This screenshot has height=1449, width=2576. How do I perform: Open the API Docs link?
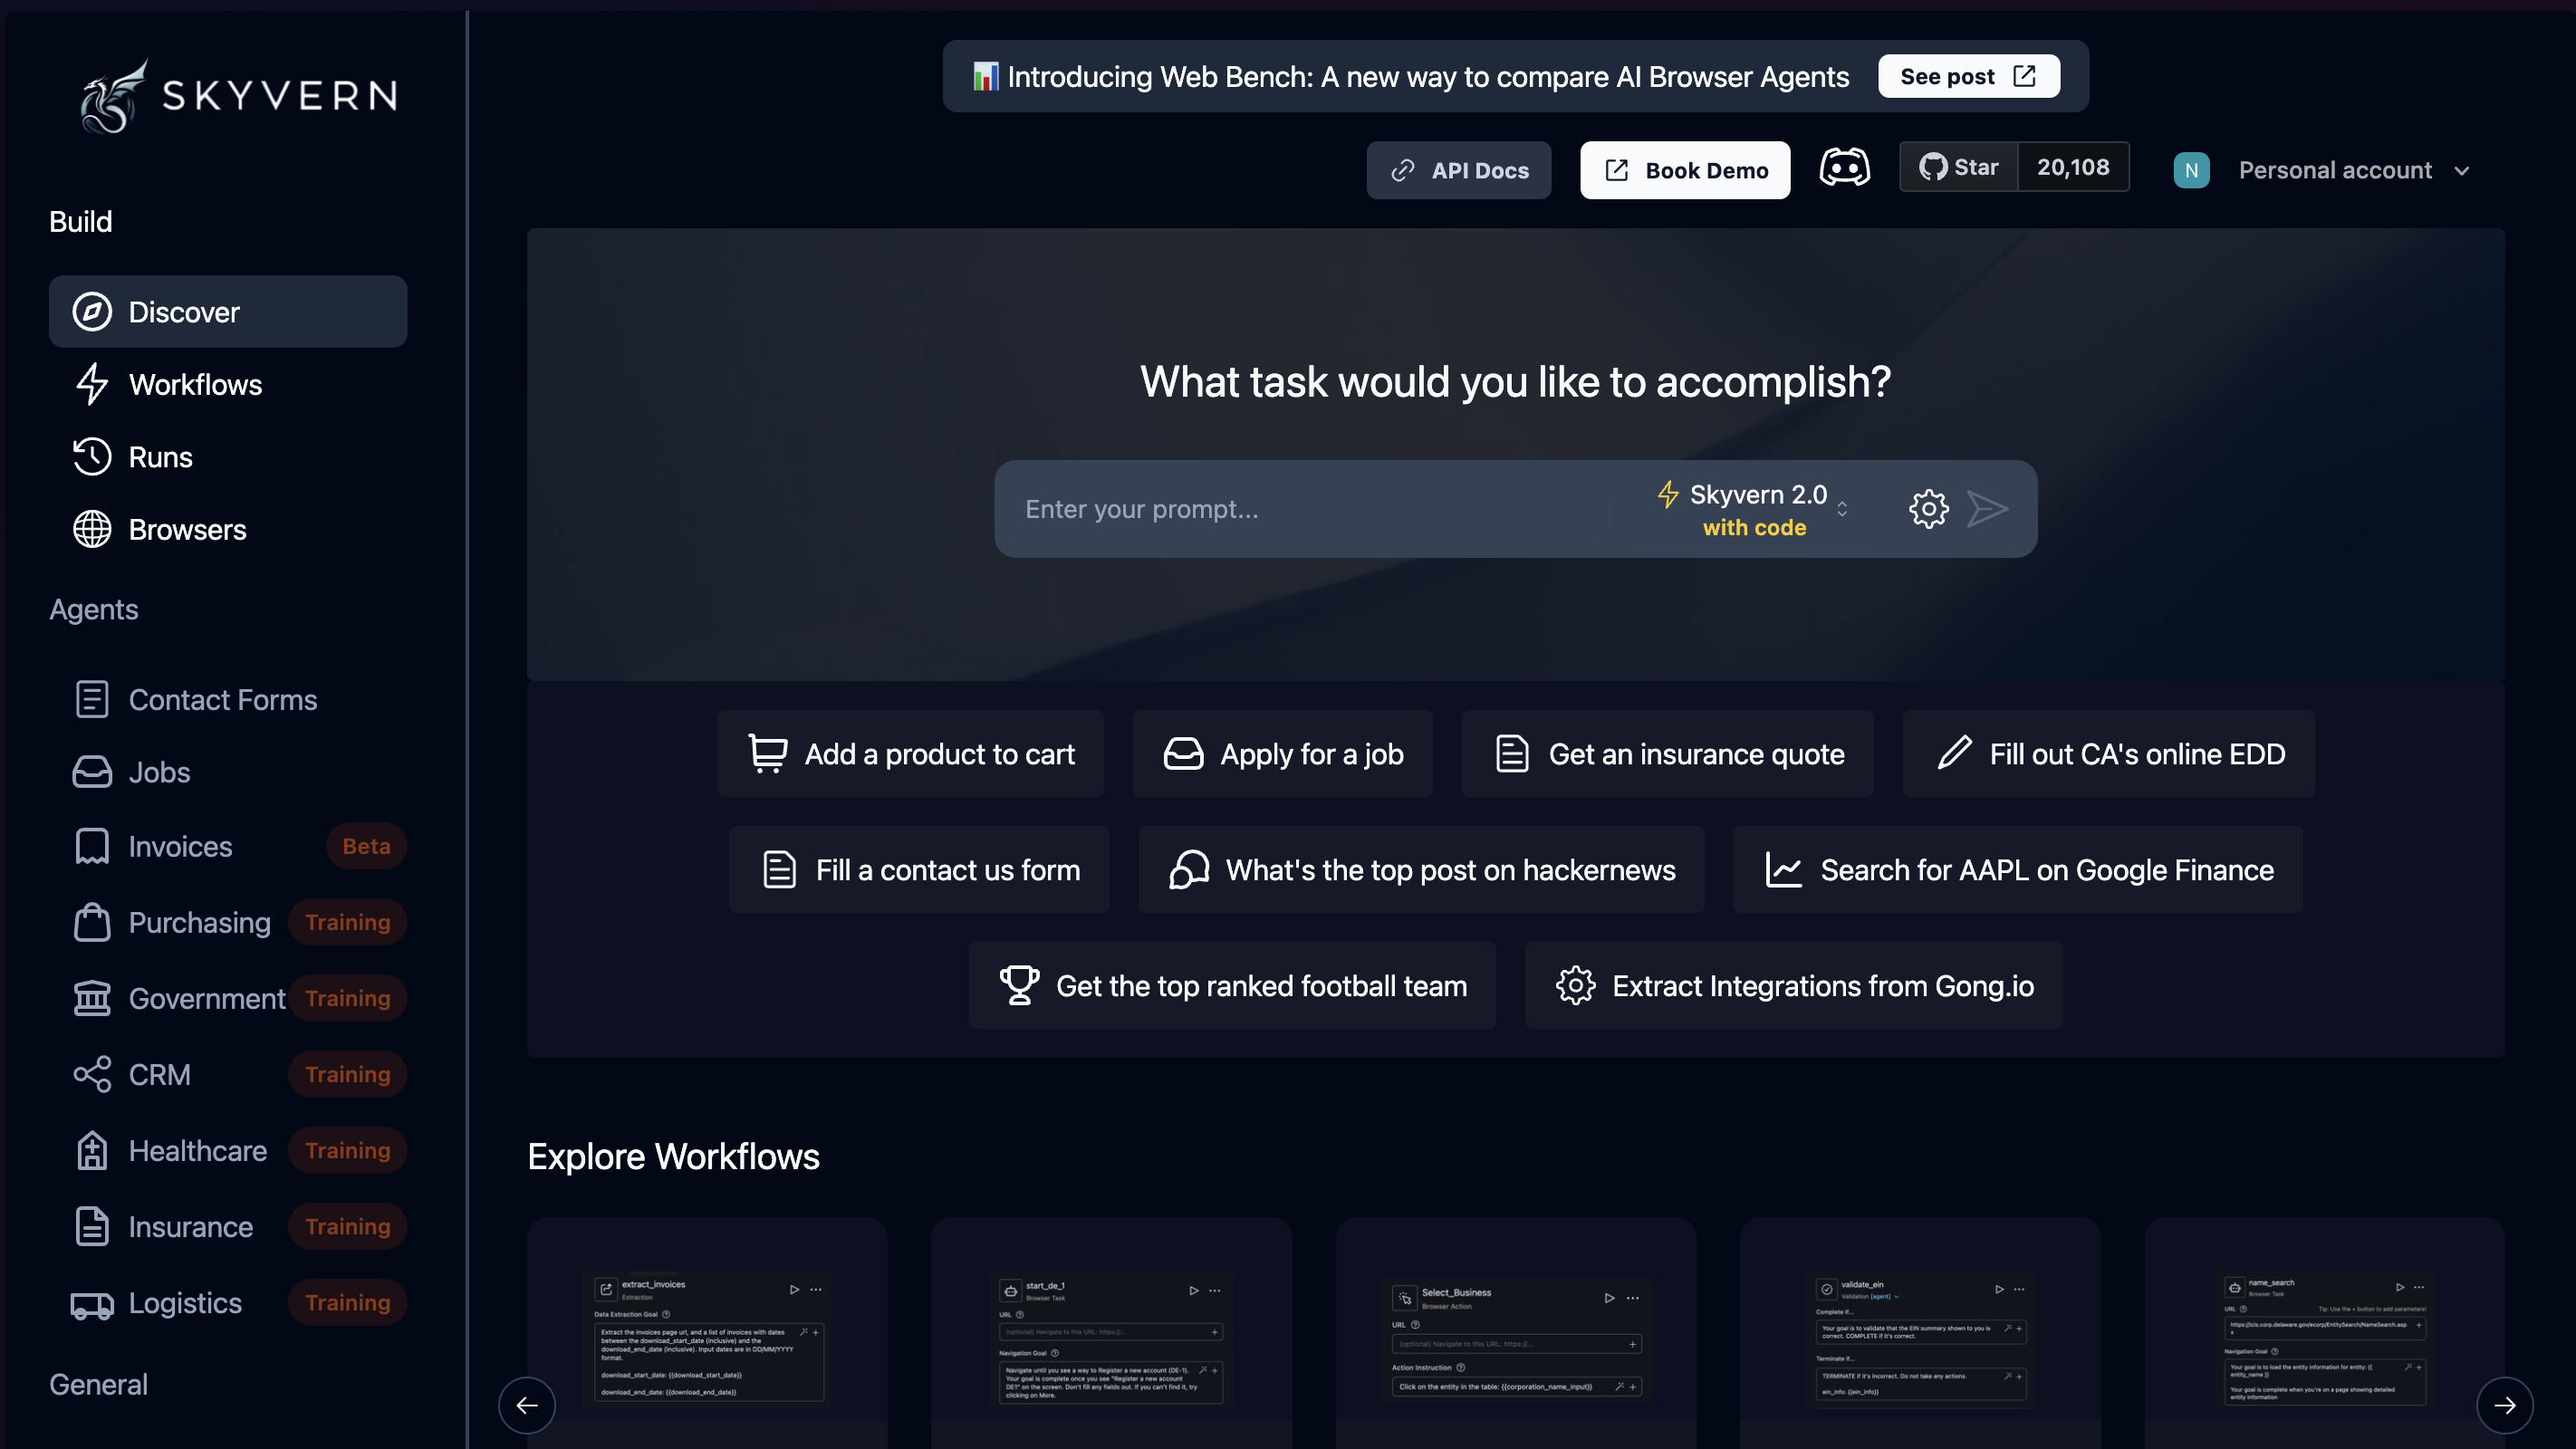[1458, 170]
